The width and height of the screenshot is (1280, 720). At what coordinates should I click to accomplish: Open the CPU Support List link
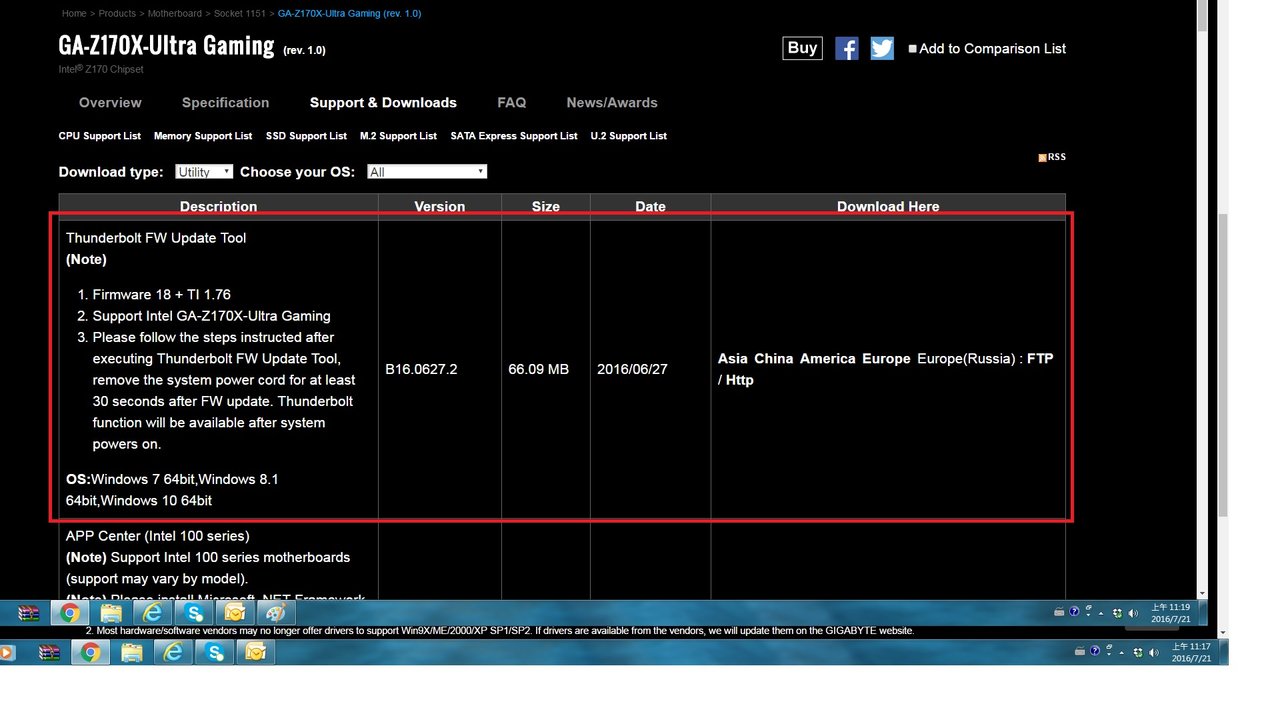(99, 136)
